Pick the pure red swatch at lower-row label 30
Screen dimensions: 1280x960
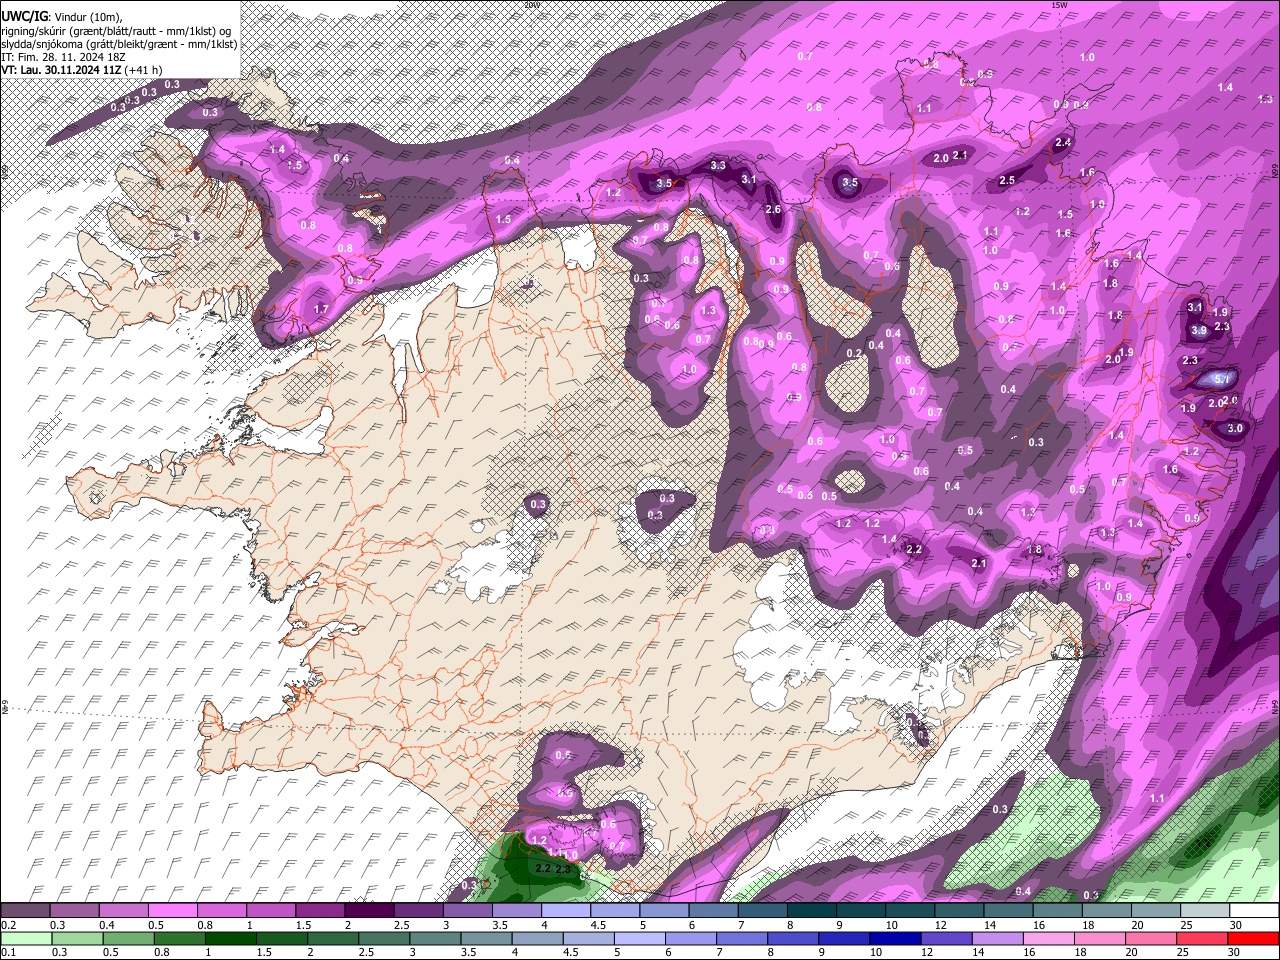pyautogui.click(x=1254, y=938)
